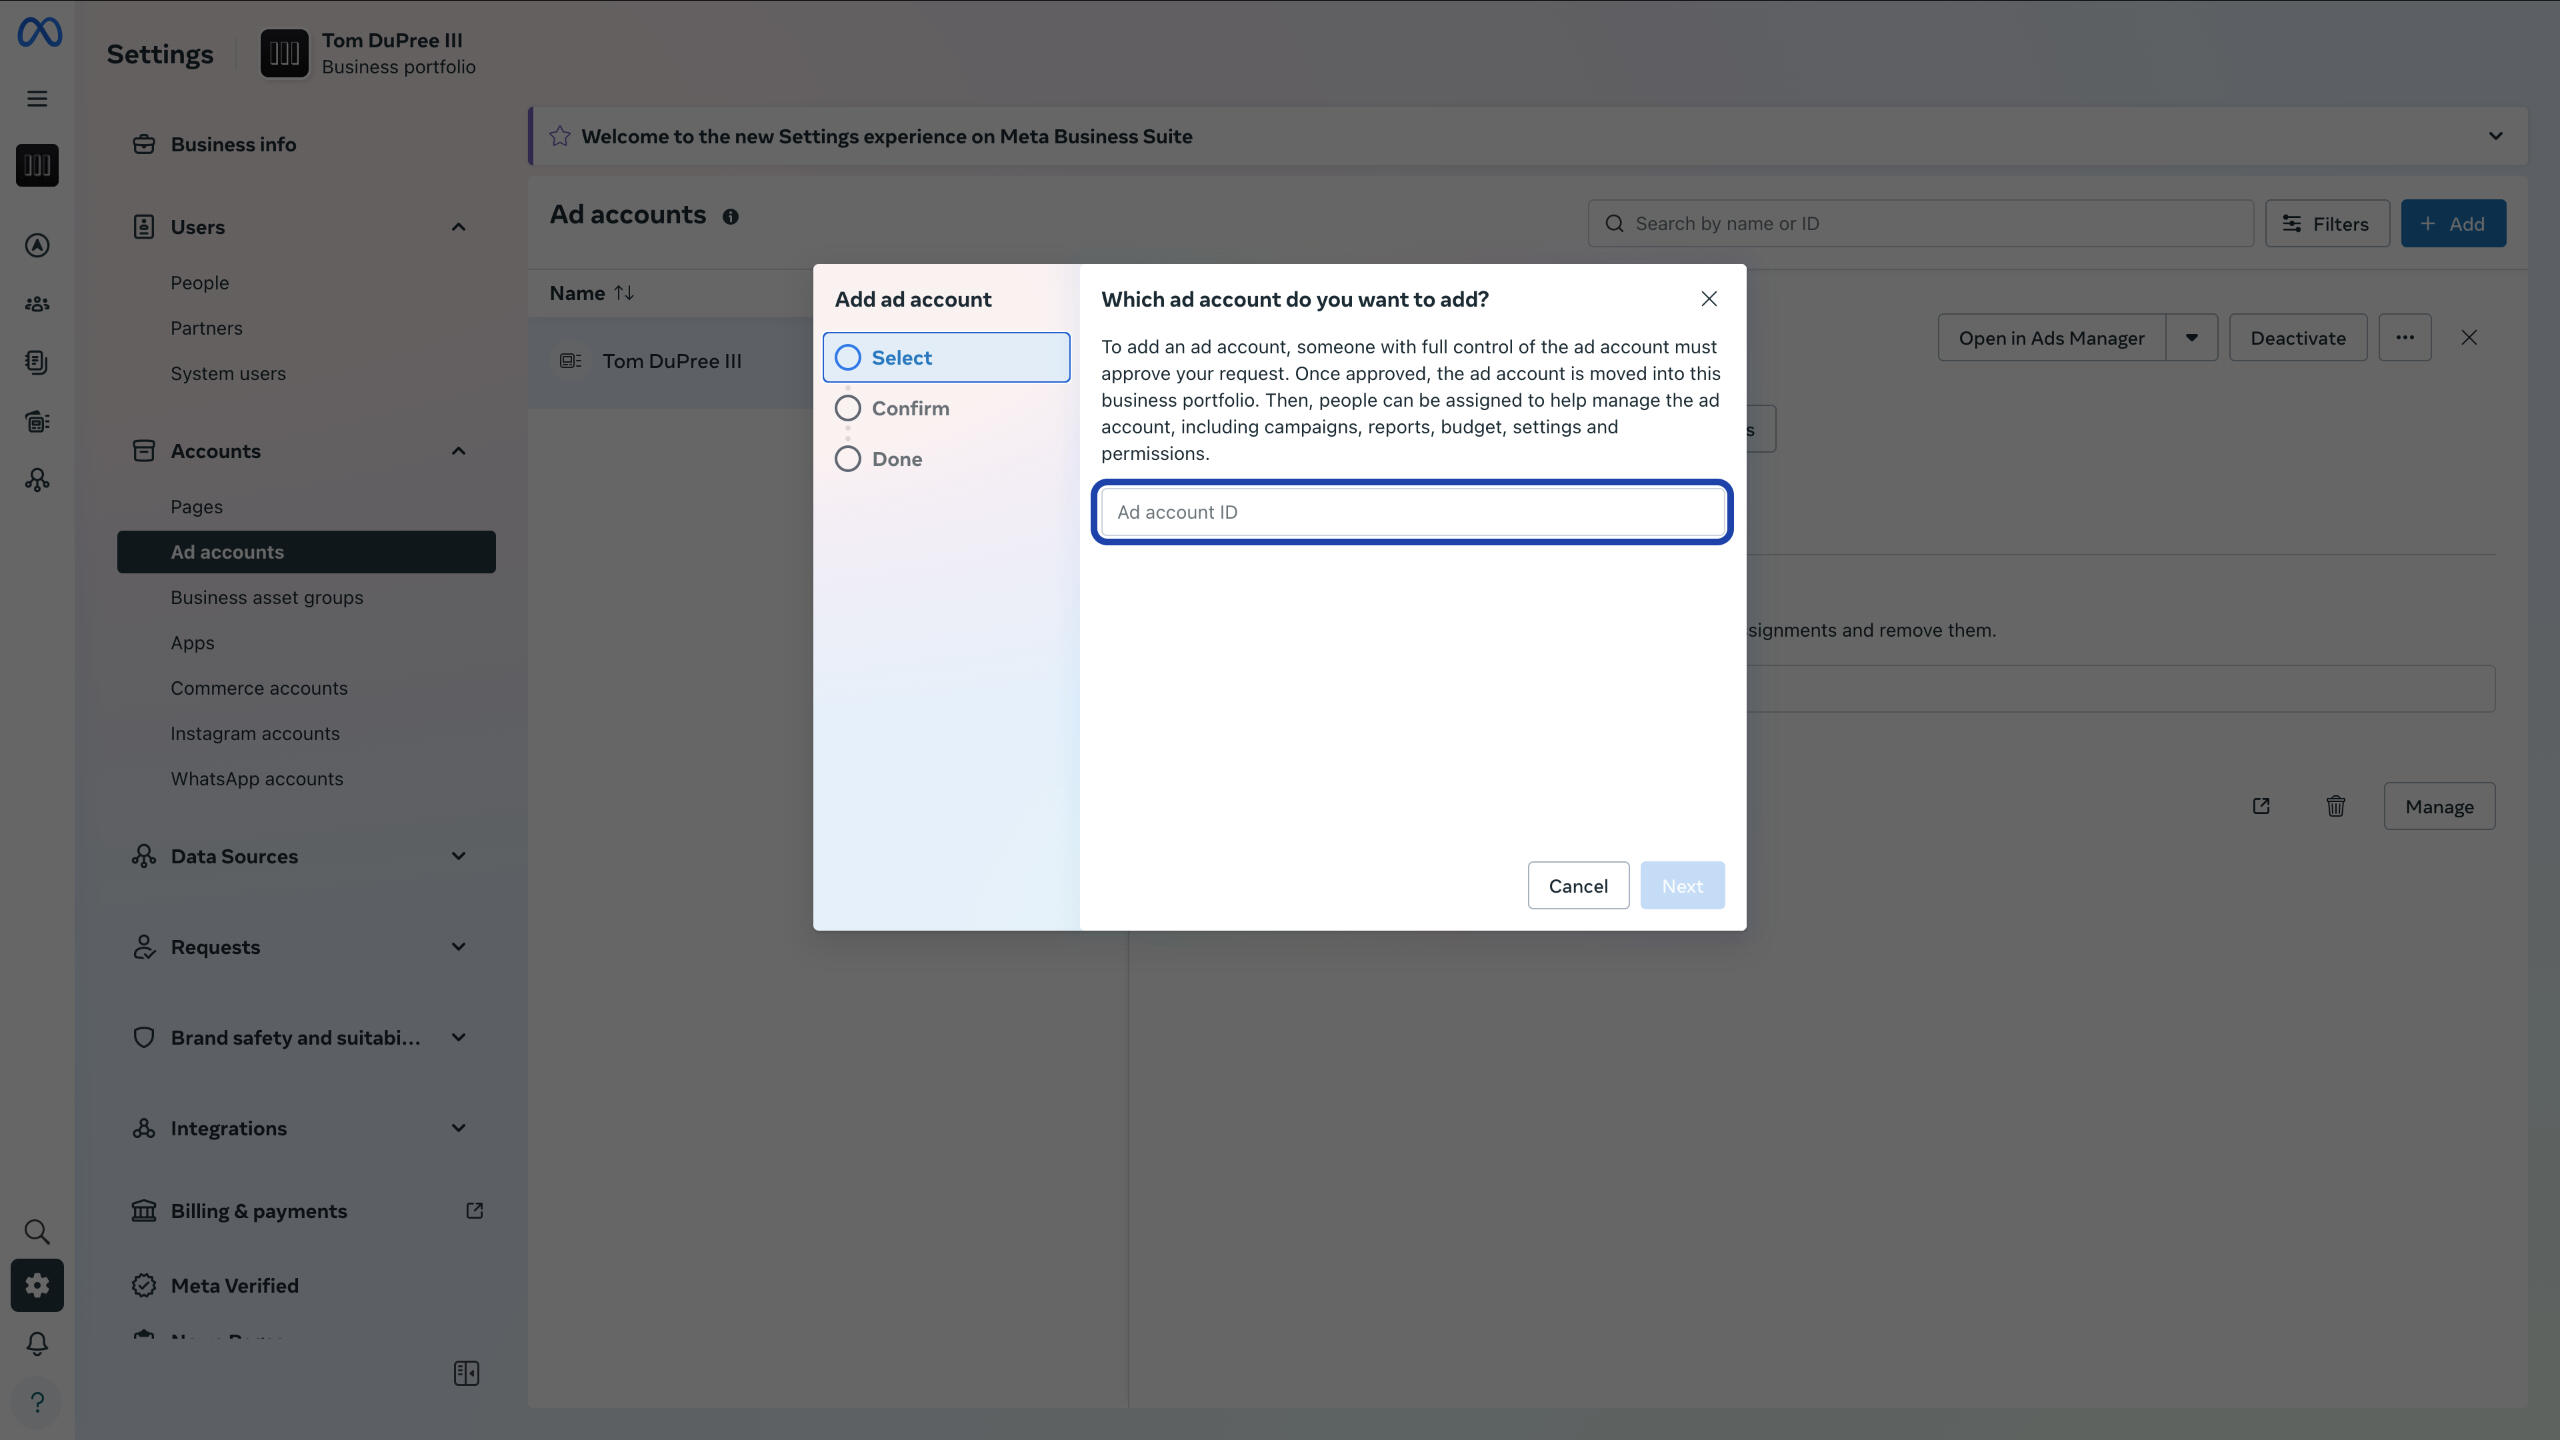2560x1440 pixels.
Task: Open the three-dots more options button
Action: tap(2404, 338)
